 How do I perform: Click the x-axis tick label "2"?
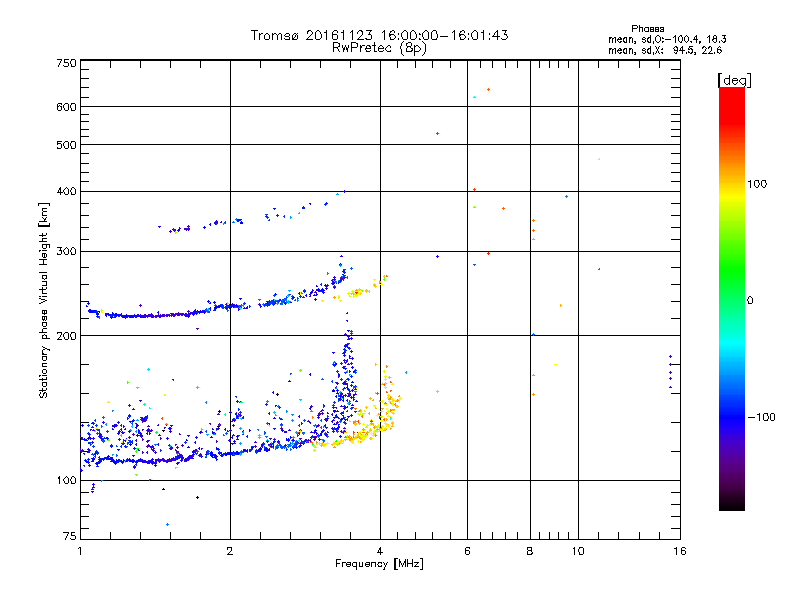(230, 551)
